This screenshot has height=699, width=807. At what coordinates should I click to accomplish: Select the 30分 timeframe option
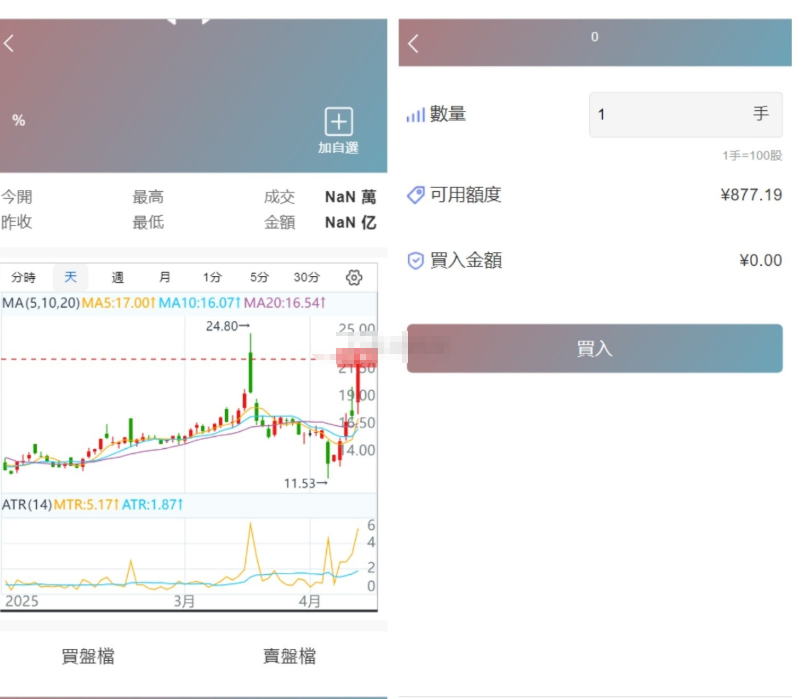307,277
